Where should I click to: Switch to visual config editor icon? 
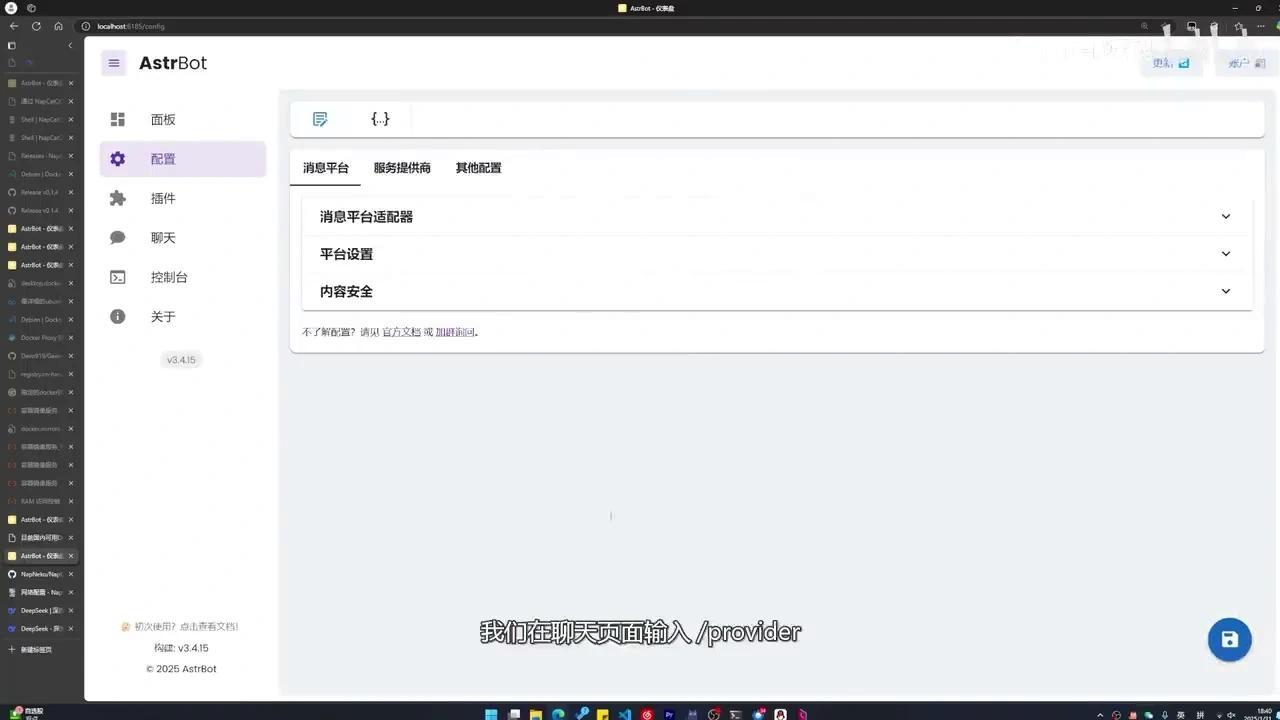pyautogui.click(x=320, y=119)
